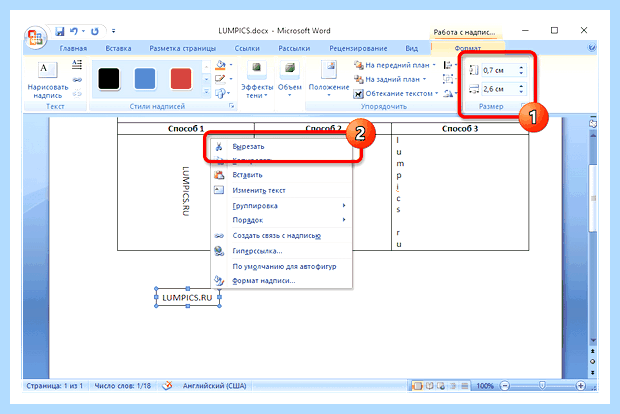Open Обтекание текстом options
Screen dimensions: 620x414
click(397, 94)
